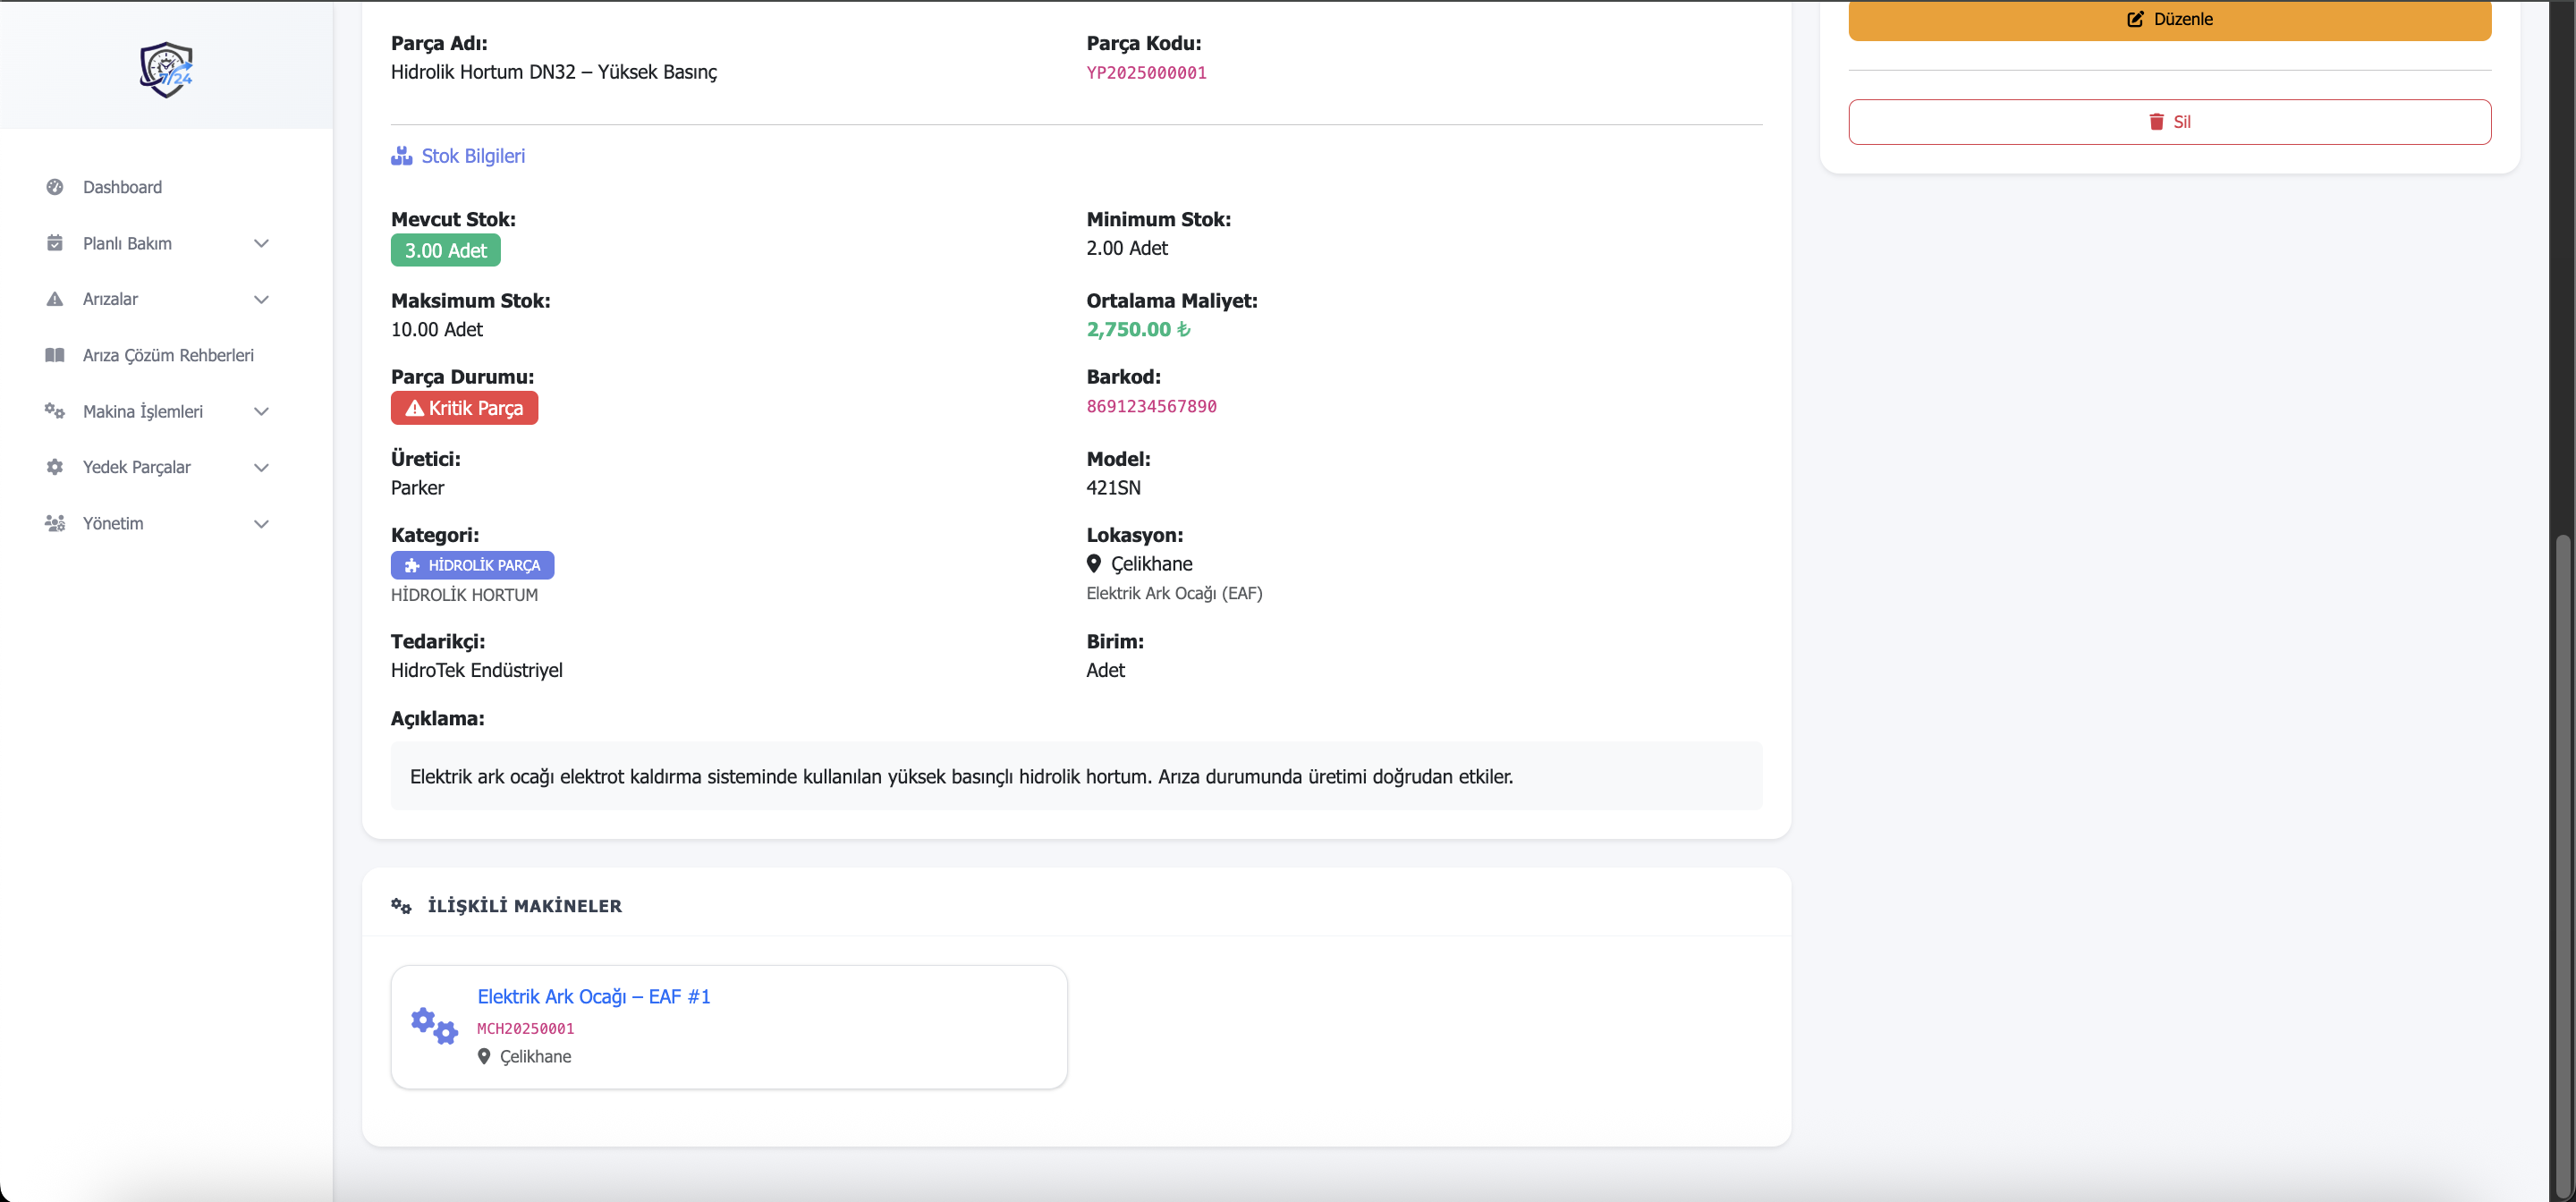Expand Makina İşlemleri dropdown arrow

(261, 411)
